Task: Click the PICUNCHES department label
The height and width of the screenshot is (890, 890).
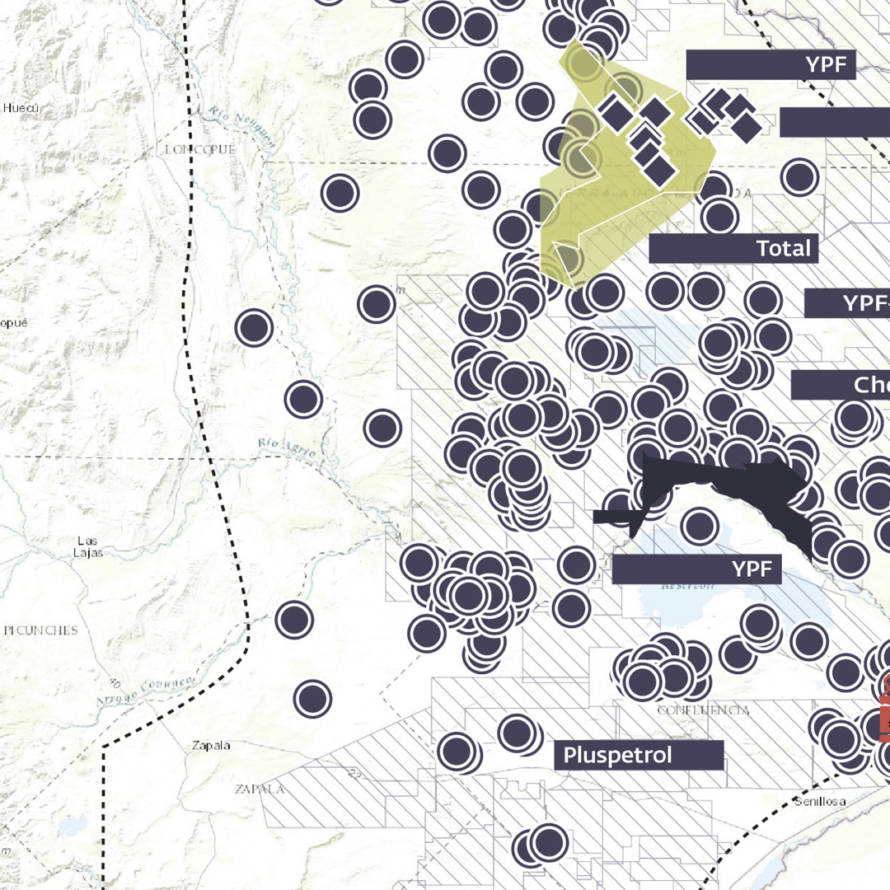Action: pos(41,630)
